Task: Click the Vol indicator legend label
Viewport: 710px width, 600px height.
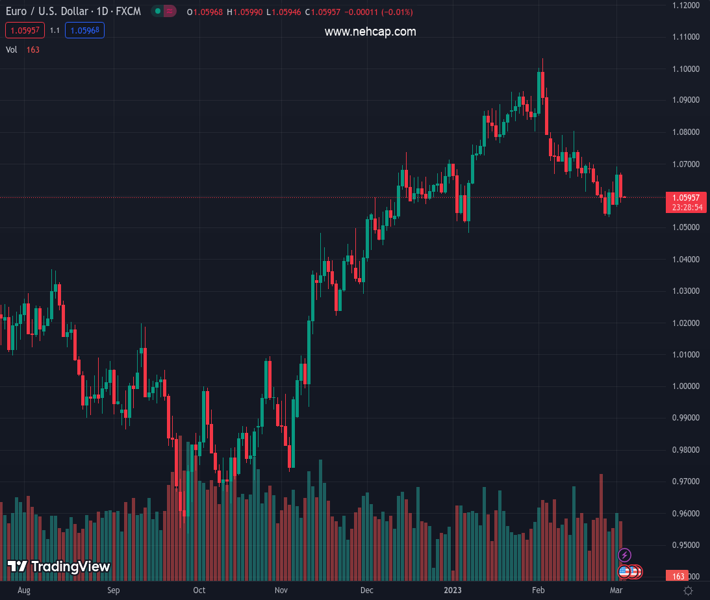Action: 11,49
